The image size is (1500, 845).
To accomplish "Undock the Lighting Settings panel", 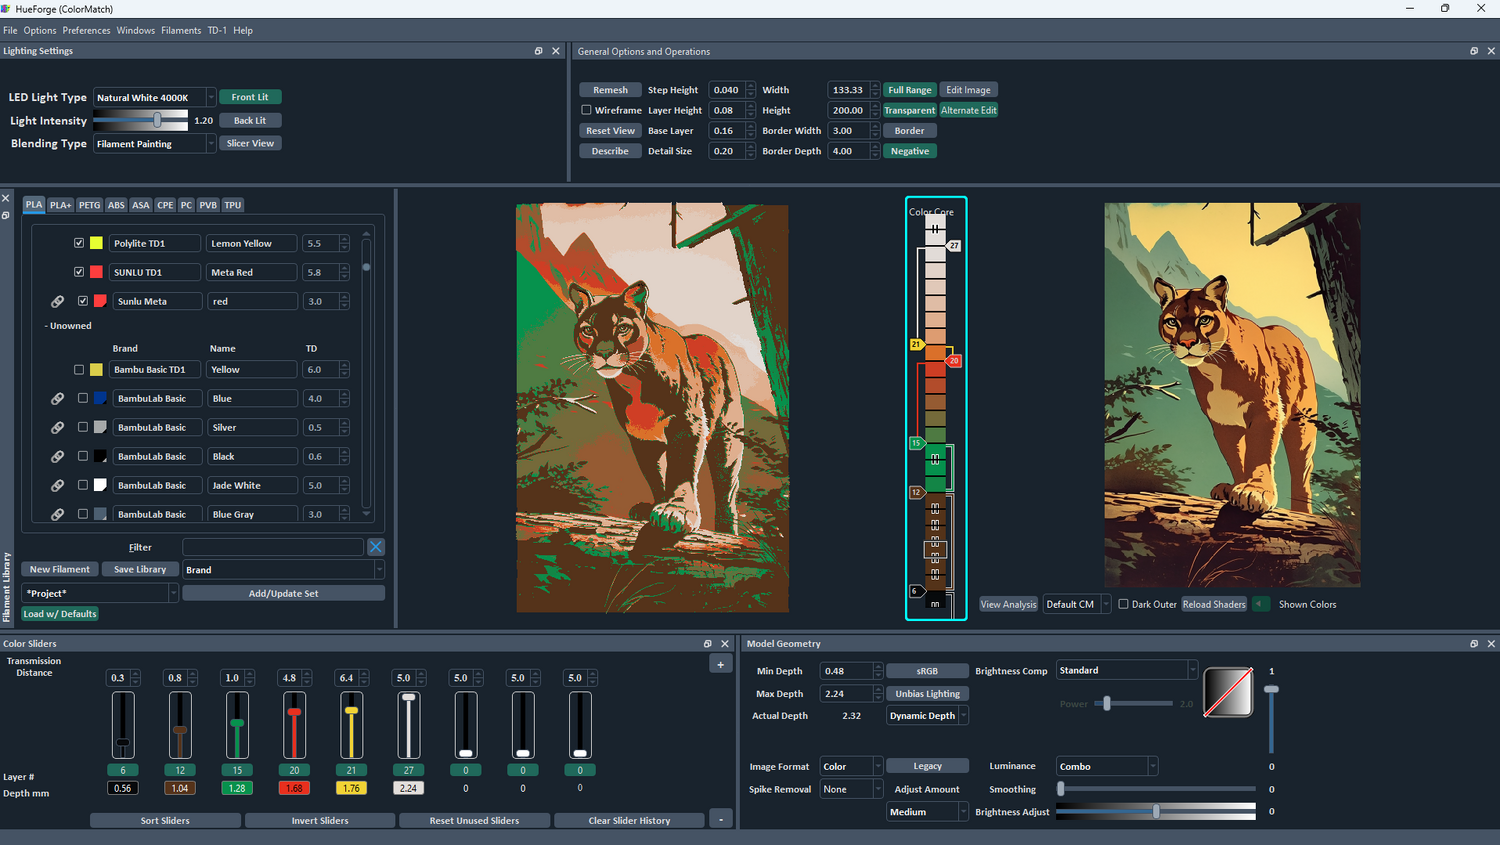I will (x=539, y=51).
